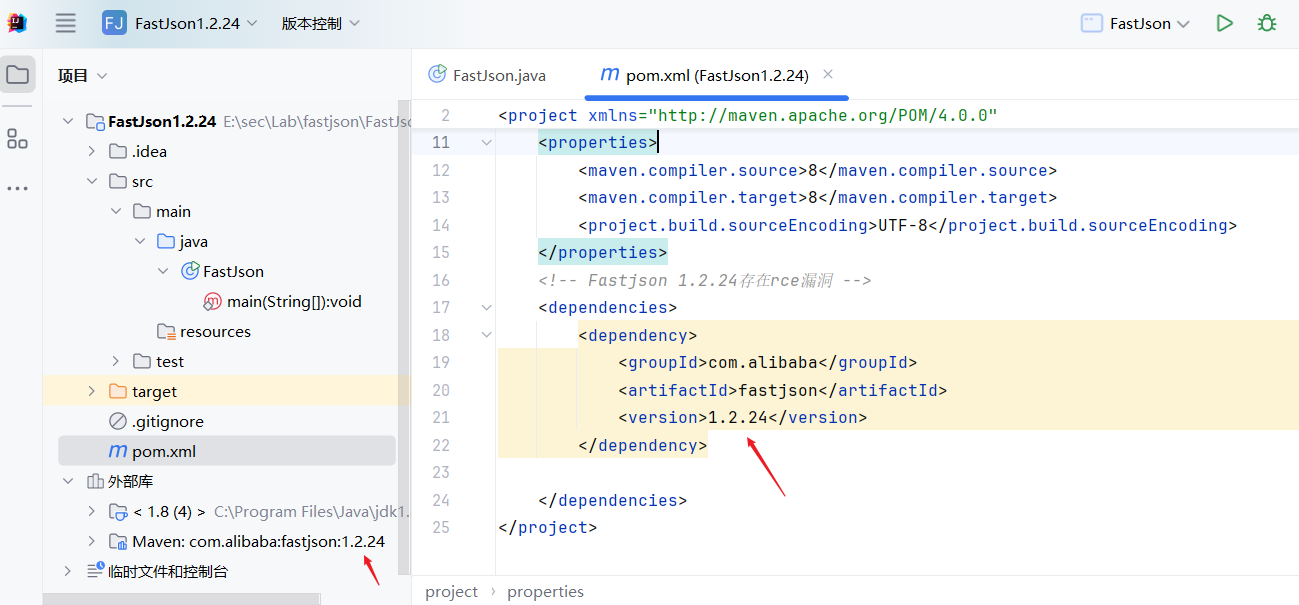This screenshot has width=1299, height=605.
Task: Click the version 1.2.24 value
Action: [738, 417]
